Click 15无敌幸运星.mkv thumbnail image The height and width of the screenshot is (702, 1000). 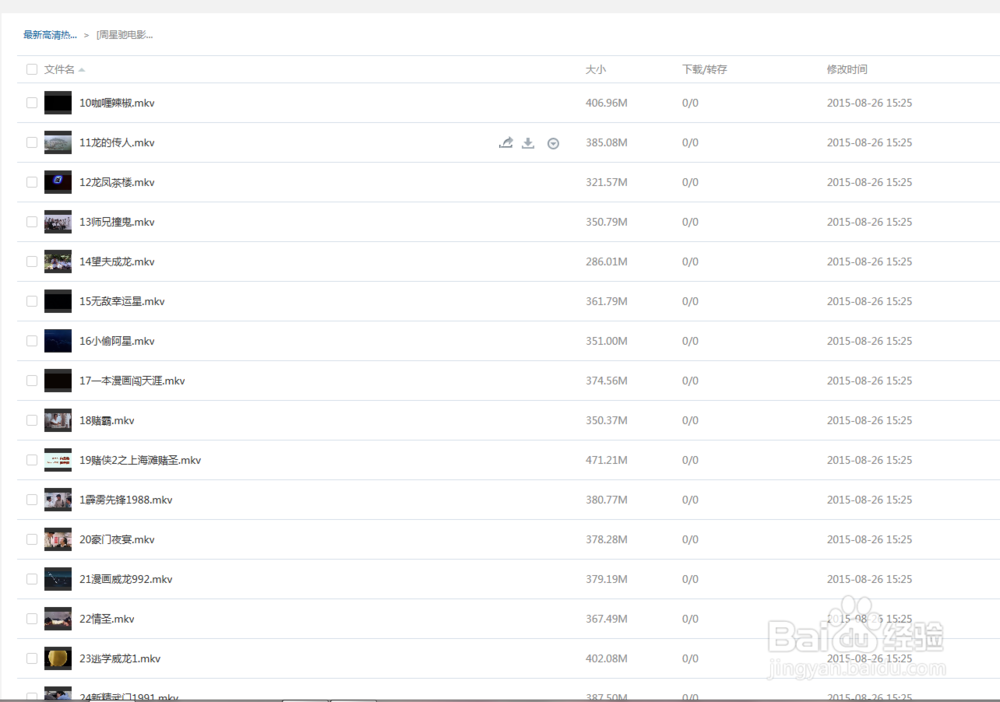[58, 301]
